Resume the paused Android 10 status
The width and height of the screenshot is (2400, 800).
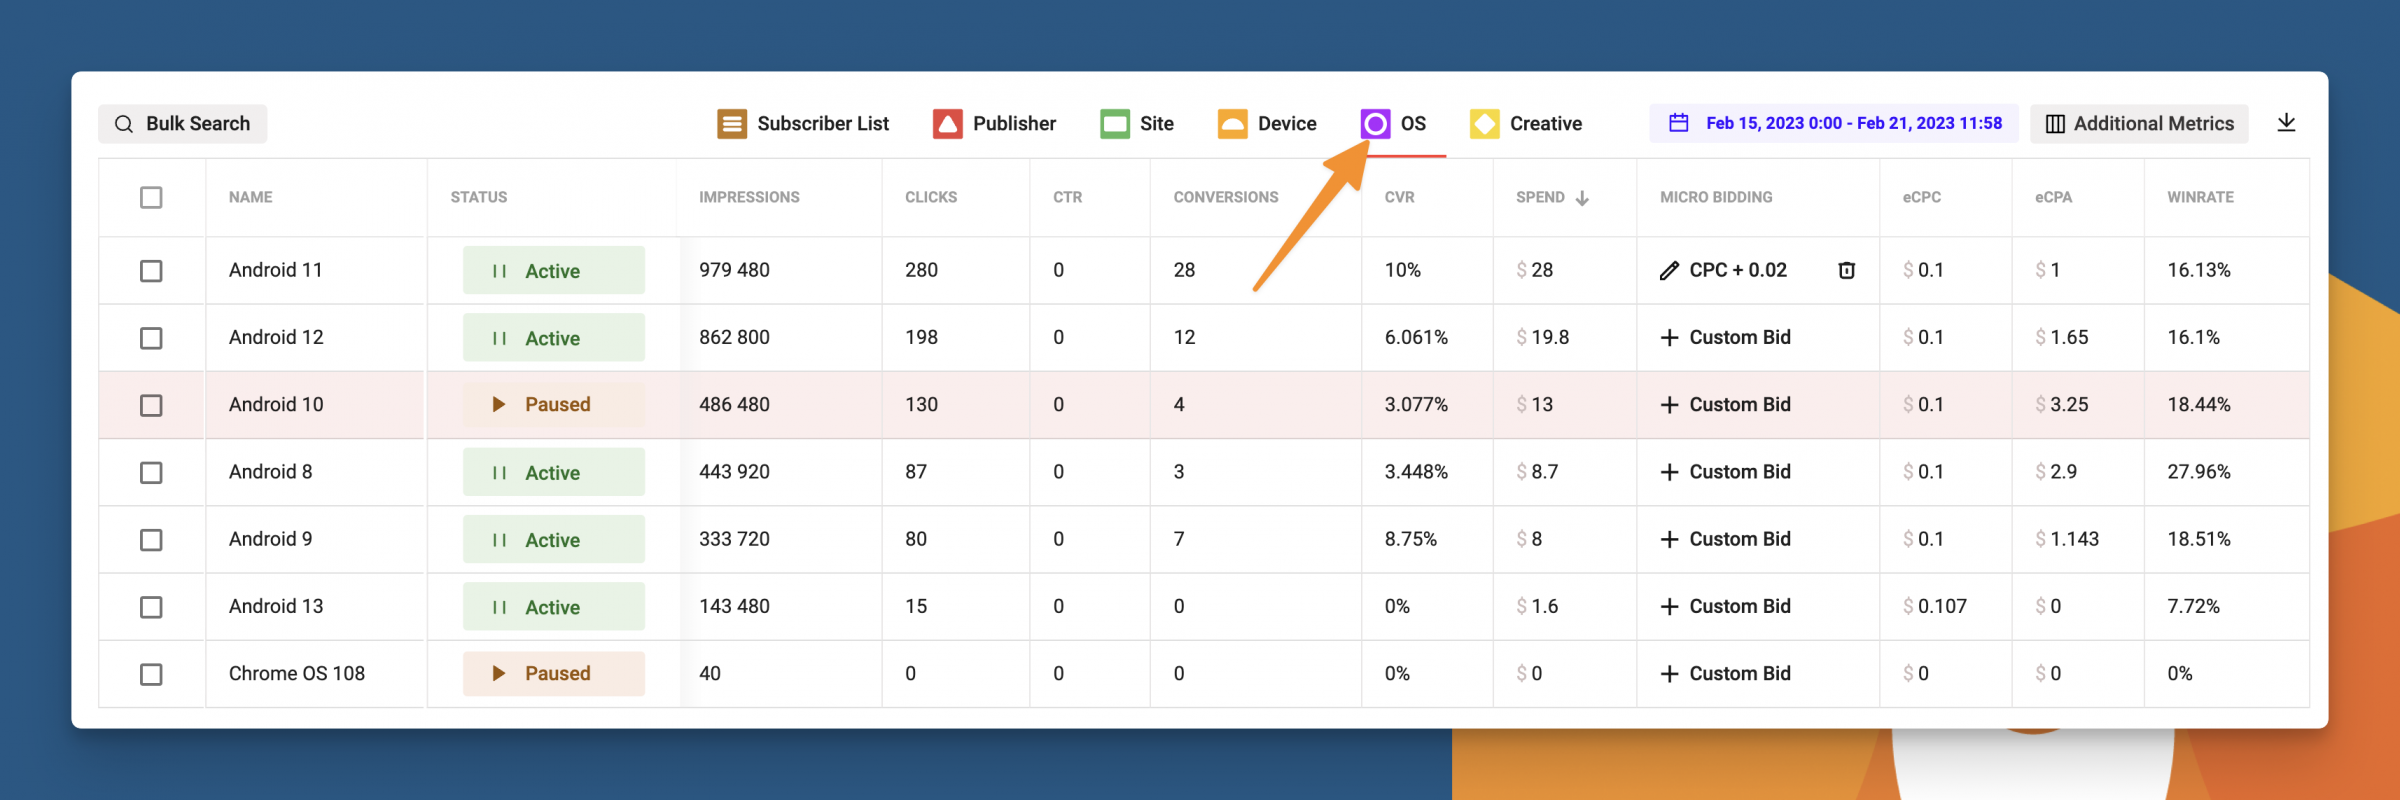(553, 405)
